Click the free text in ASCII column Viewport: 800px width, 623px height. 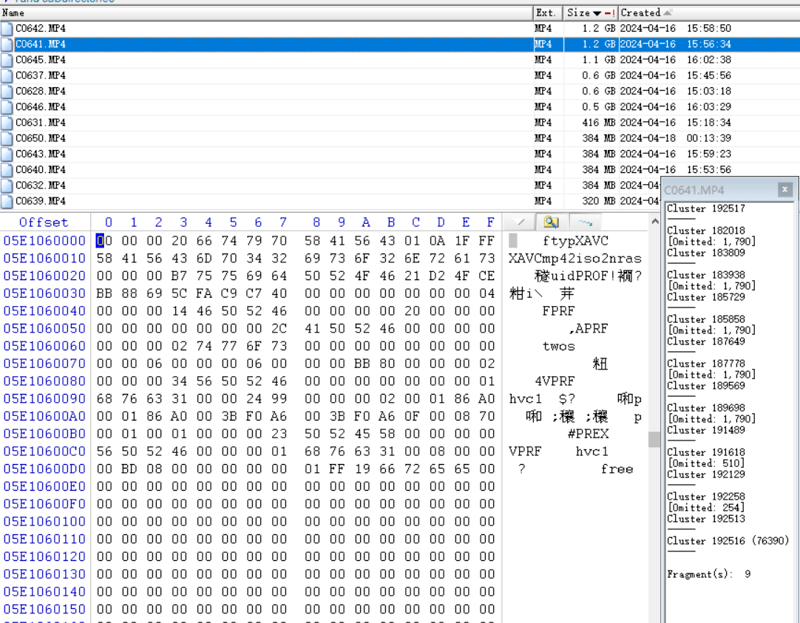(617, 469)
